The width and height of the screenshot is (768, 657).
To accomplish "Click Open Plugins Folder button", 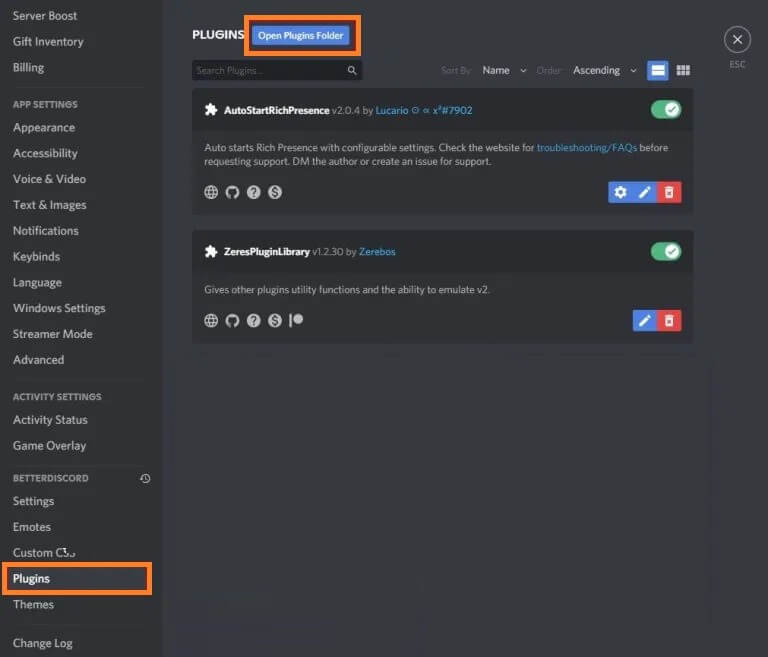I will pos(301,36).
